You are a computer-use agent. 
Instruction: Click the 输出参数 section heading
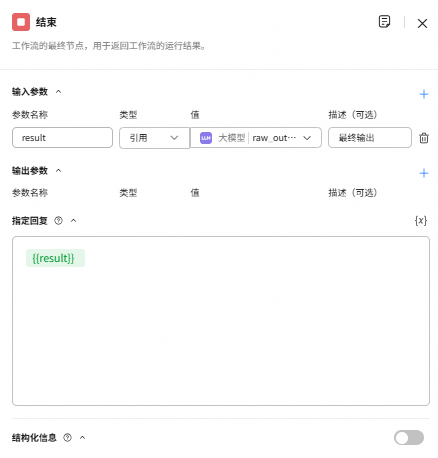pyautogui.click(x=30, y=170)
